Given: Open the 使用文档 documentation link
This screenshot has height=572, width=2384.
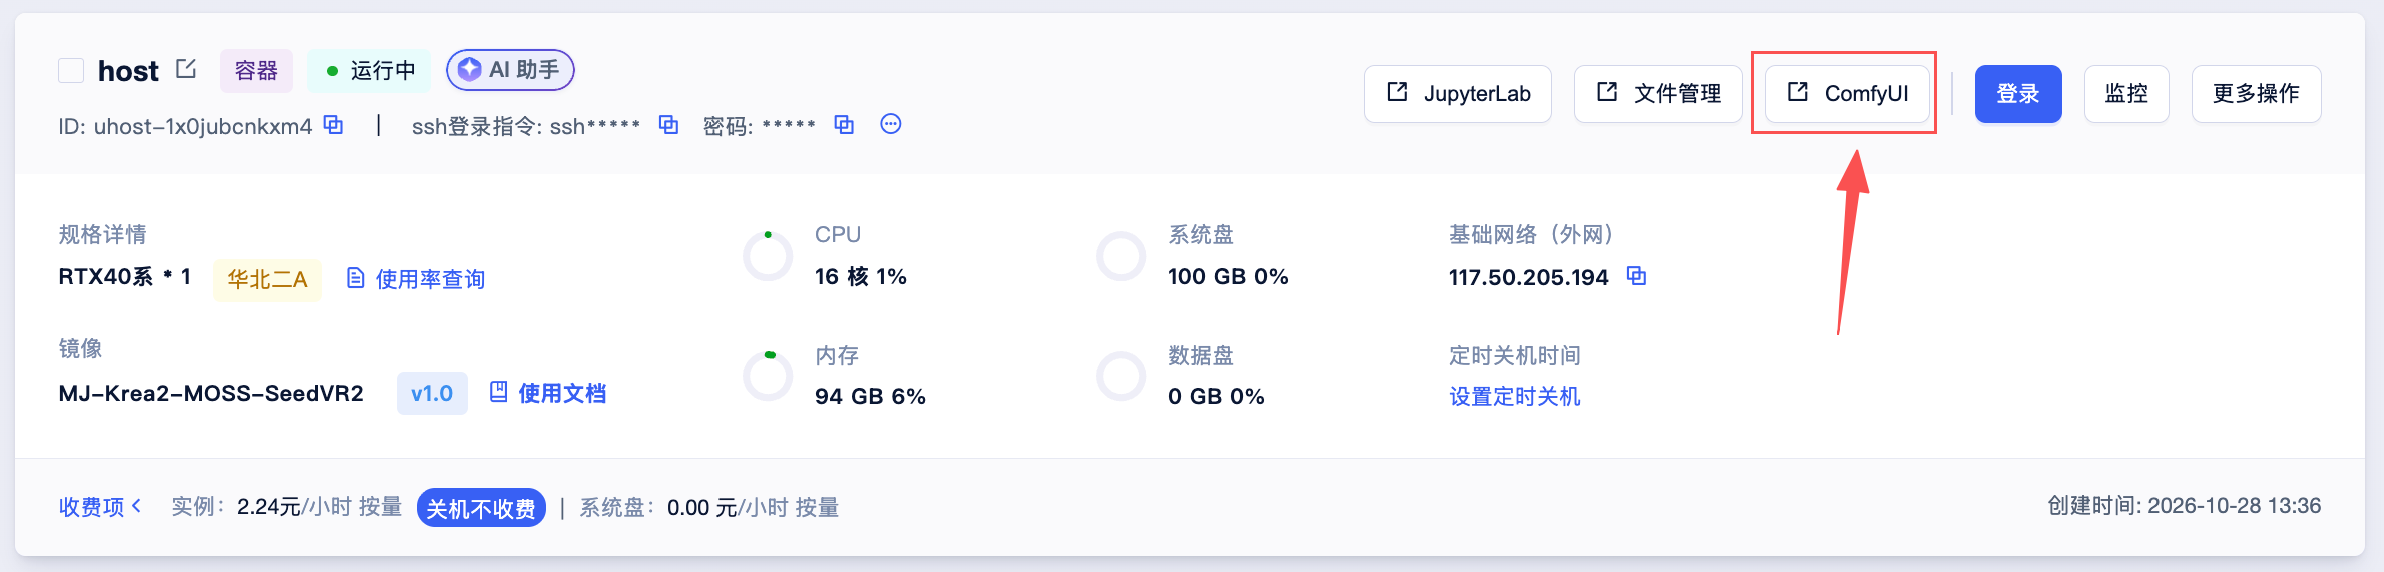Looking at the screenshot, I should (x=548, y=393).
